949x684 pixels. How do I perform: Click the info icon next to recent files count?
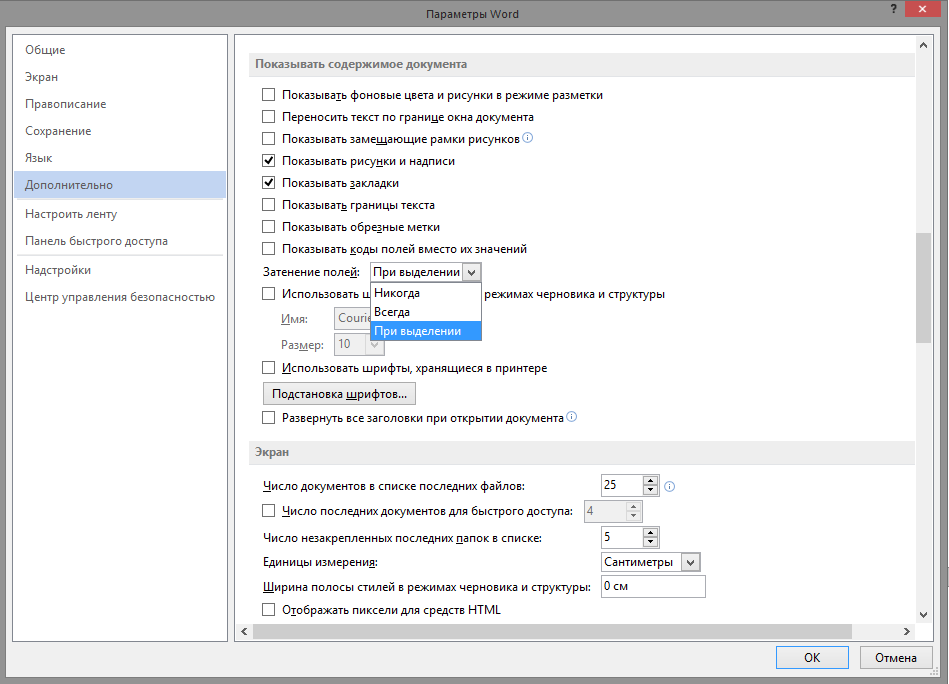pos(669,486)
